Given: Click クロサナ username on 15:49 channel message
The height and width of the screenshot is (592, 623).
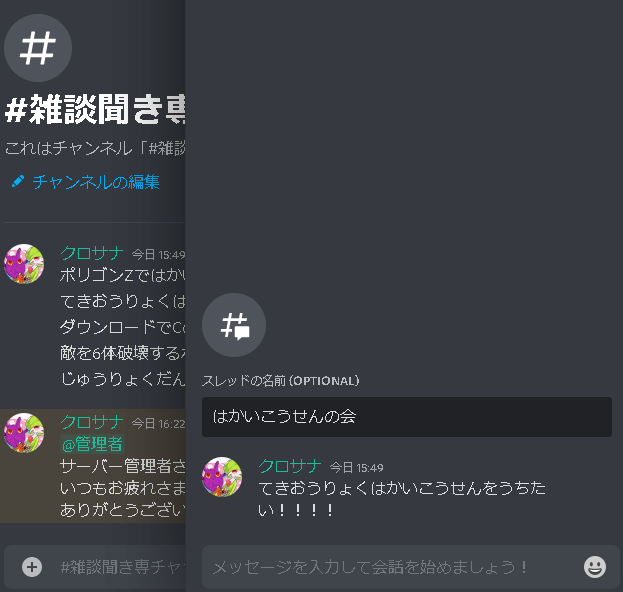Looking at the screenshot, I should 92,253.
